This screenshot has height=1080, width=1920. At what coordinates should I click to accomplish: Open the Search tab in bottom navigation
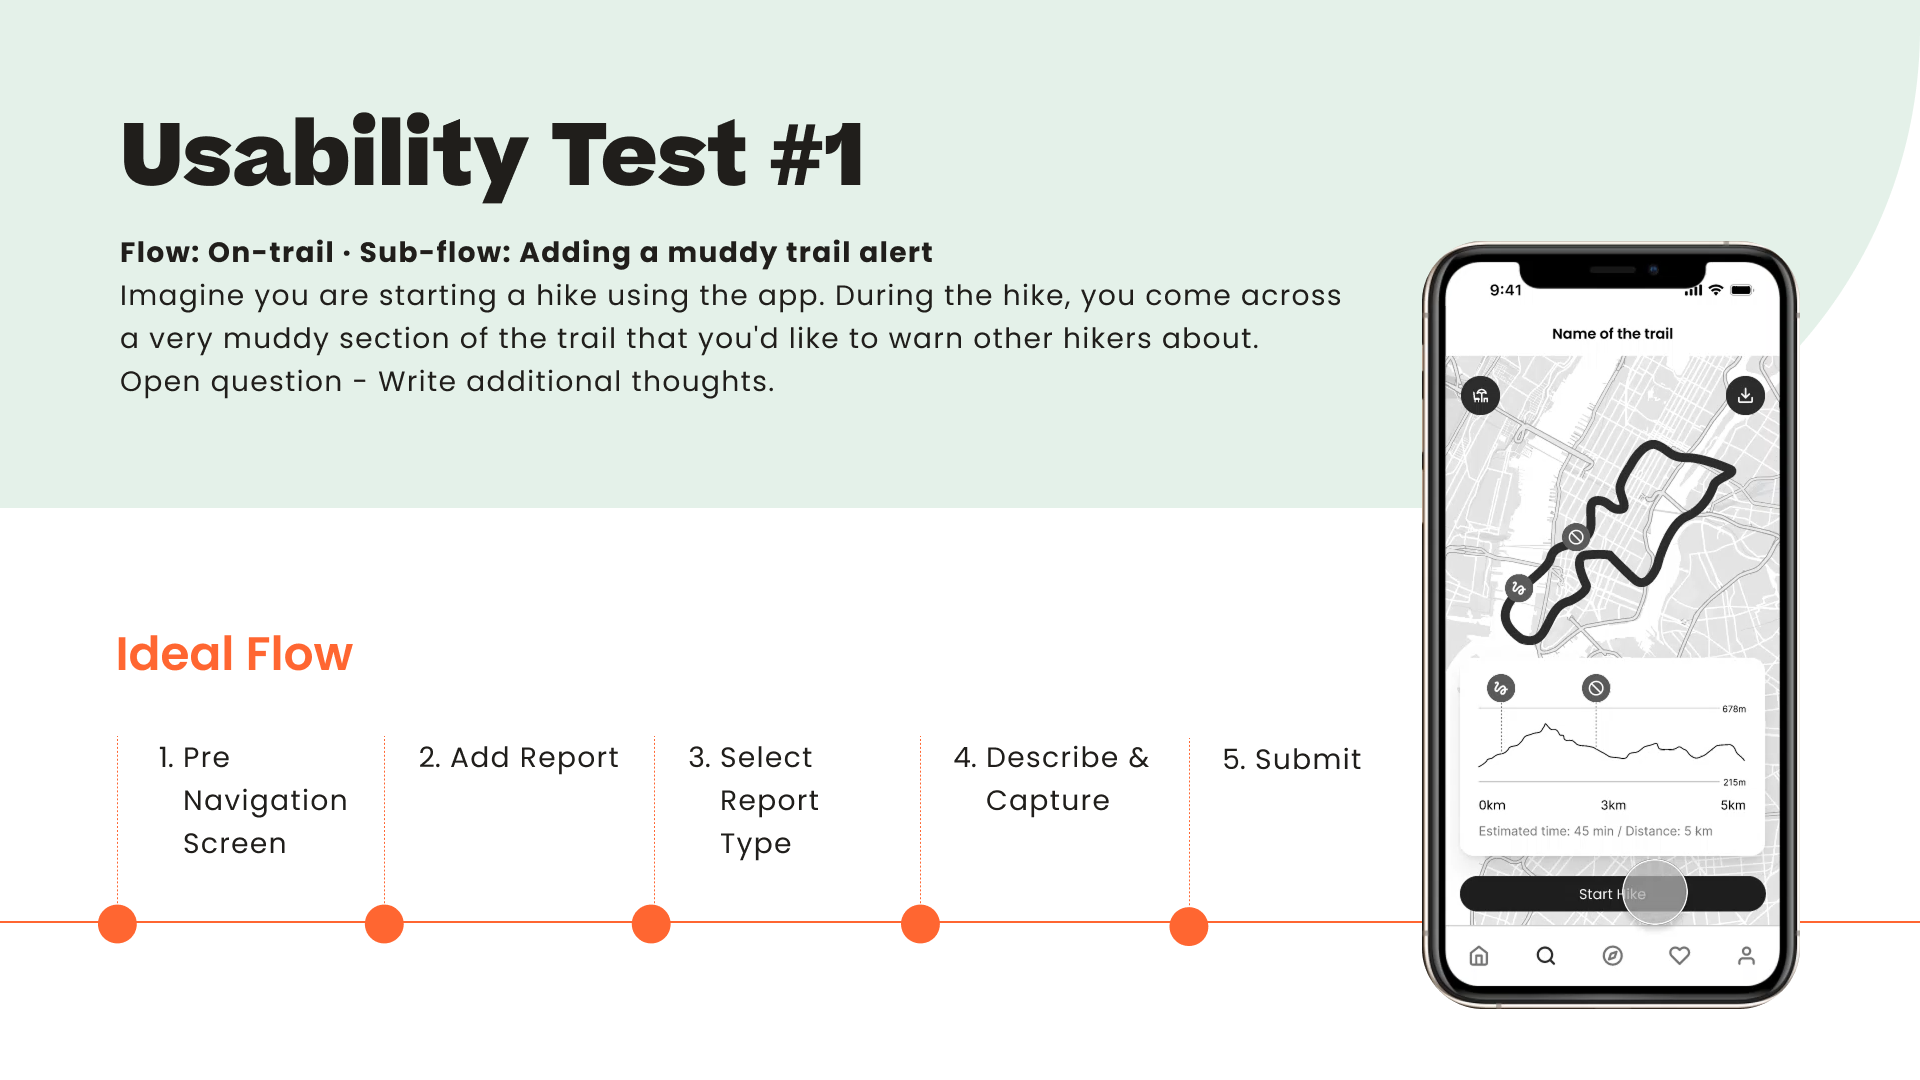1546,956
